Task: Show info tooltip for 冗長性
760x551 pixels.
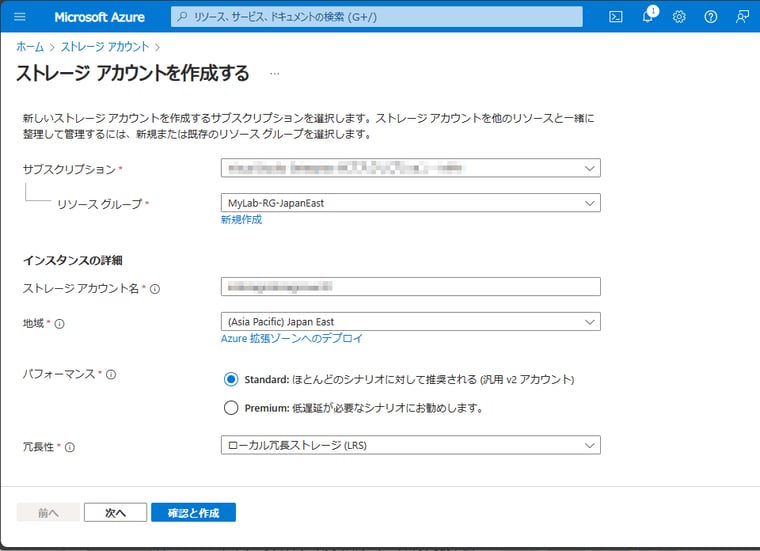Action: [x=70, y=447]
